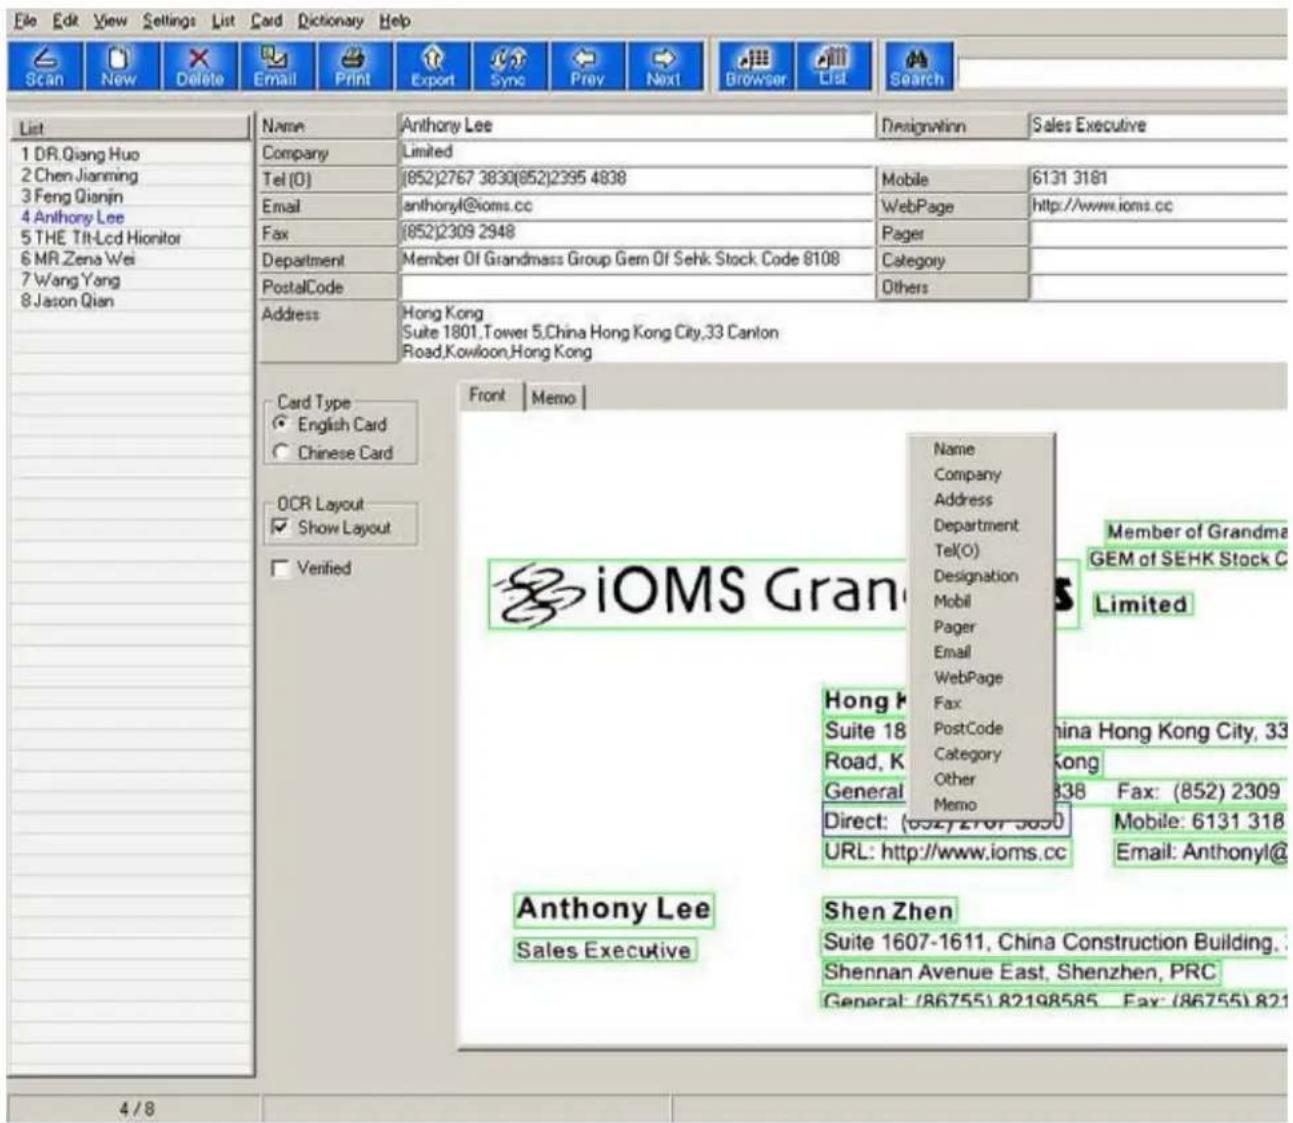Switch to the Memo tab
1293x1123 pixels.
(x=553, y=398)
